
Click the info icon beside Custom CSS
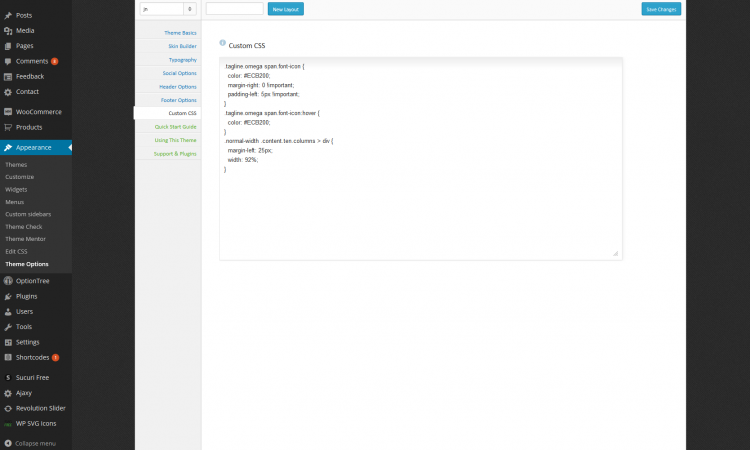pos(222,44)
